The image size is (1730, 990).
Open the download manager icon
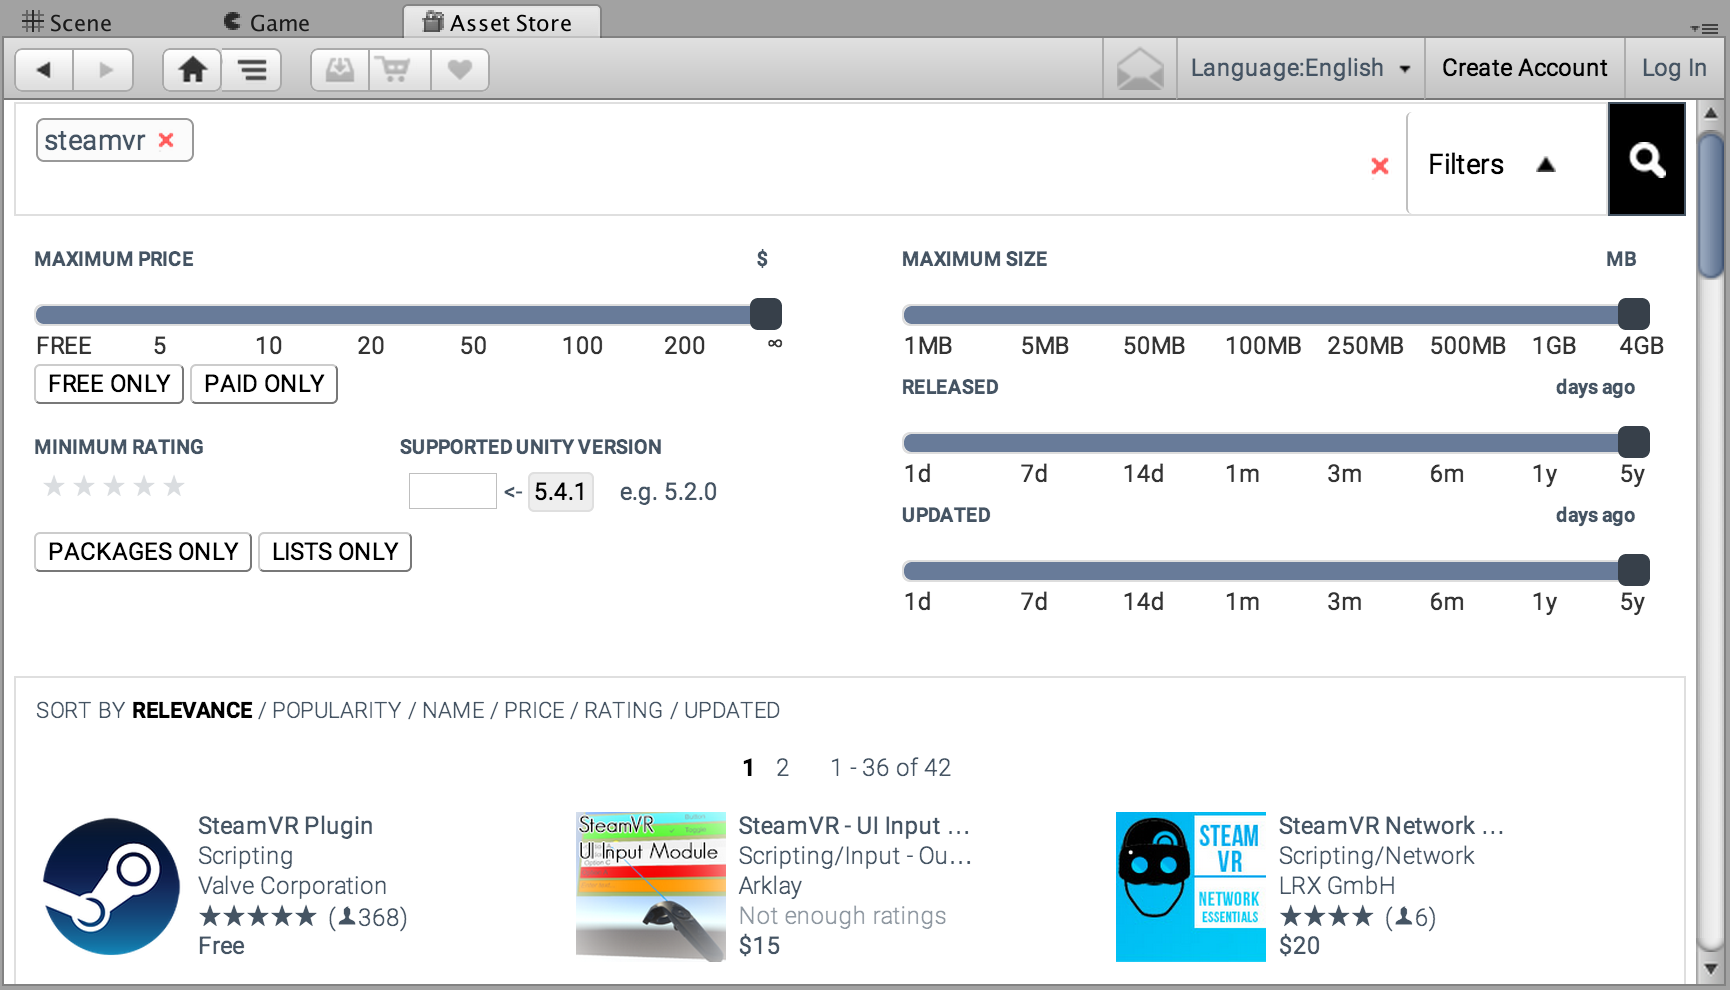[x=340, y=70]
